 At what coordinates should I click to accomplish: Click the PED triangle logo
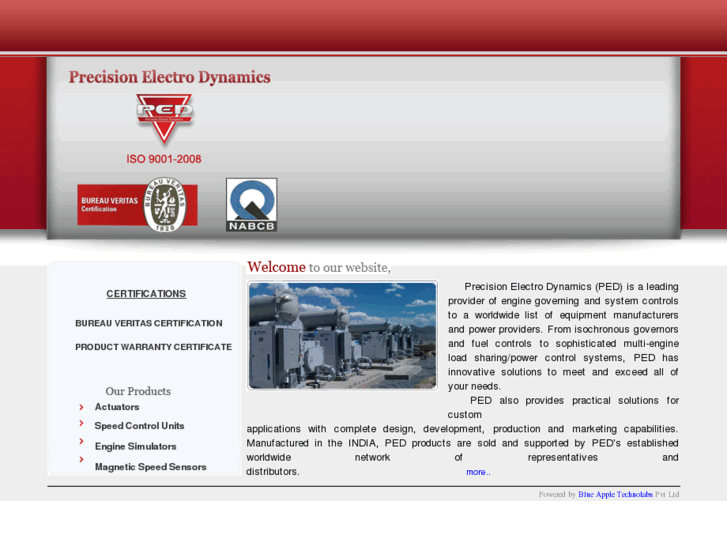pyautogui.click(x=165, y=119)
